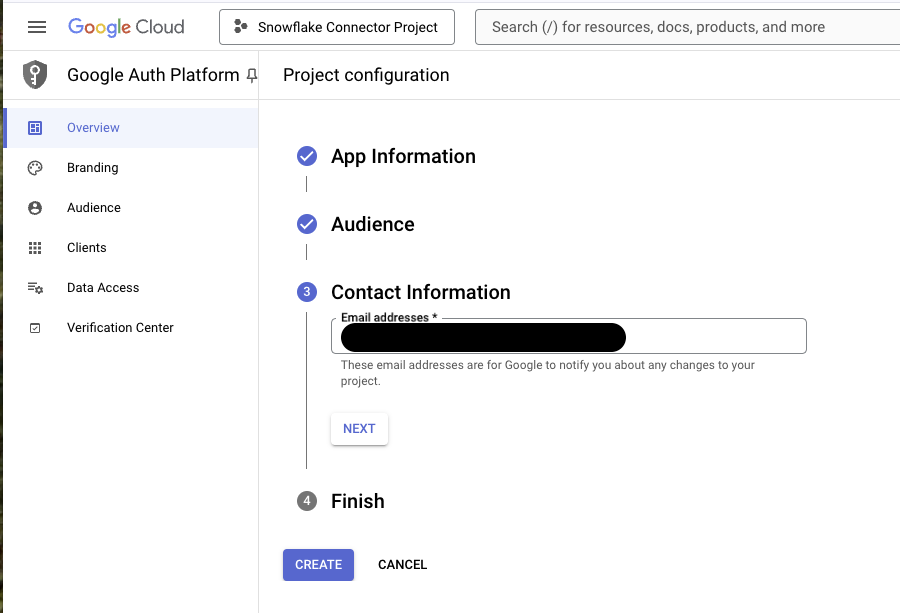Image resolution: width=900 pixels, height=613 pixels.
Task: Cancel the project configuration
Action: point(402,565)
